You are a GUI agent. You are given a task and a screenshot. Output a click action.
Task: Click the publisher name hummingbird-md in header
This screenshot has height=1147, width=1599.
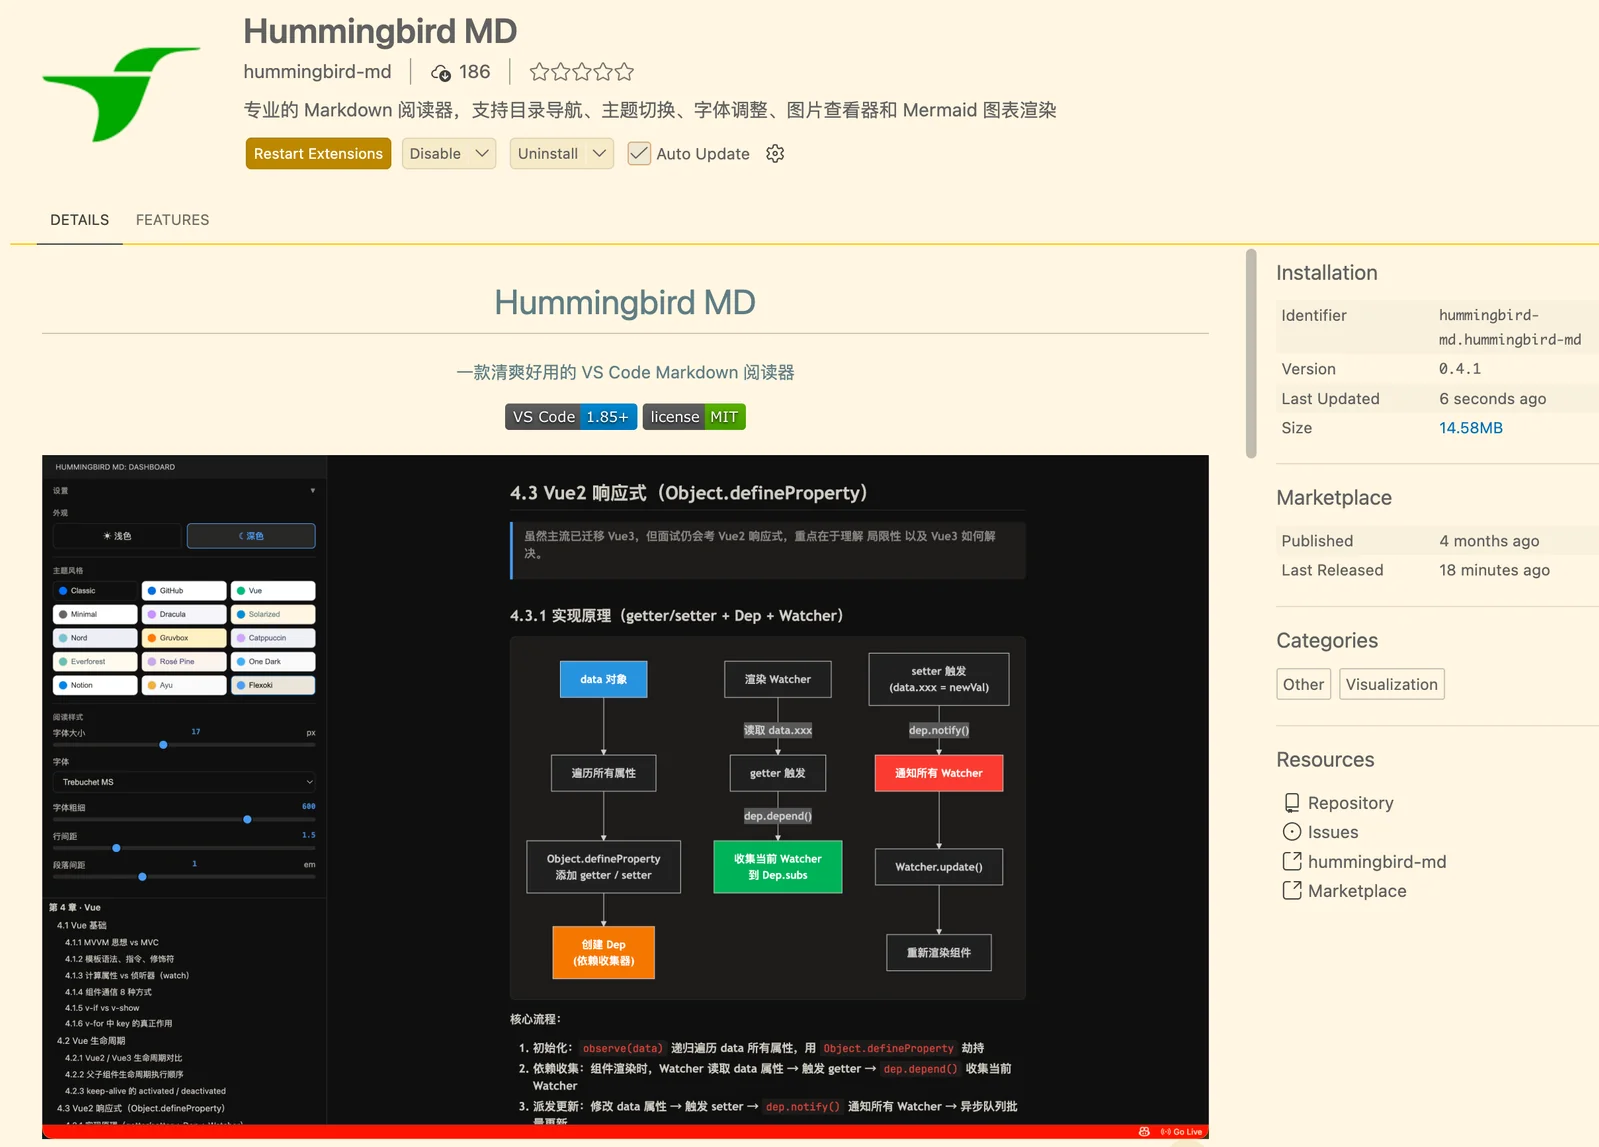coord(317,72)
